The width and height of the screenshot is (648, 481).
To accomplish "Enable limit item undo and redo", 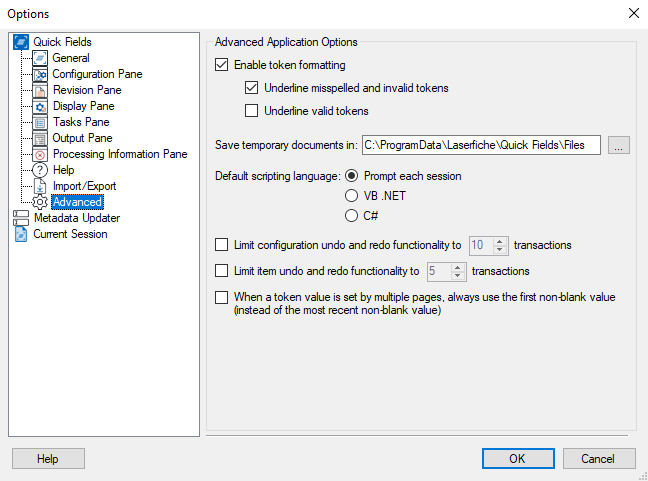I will click(222, 271).
